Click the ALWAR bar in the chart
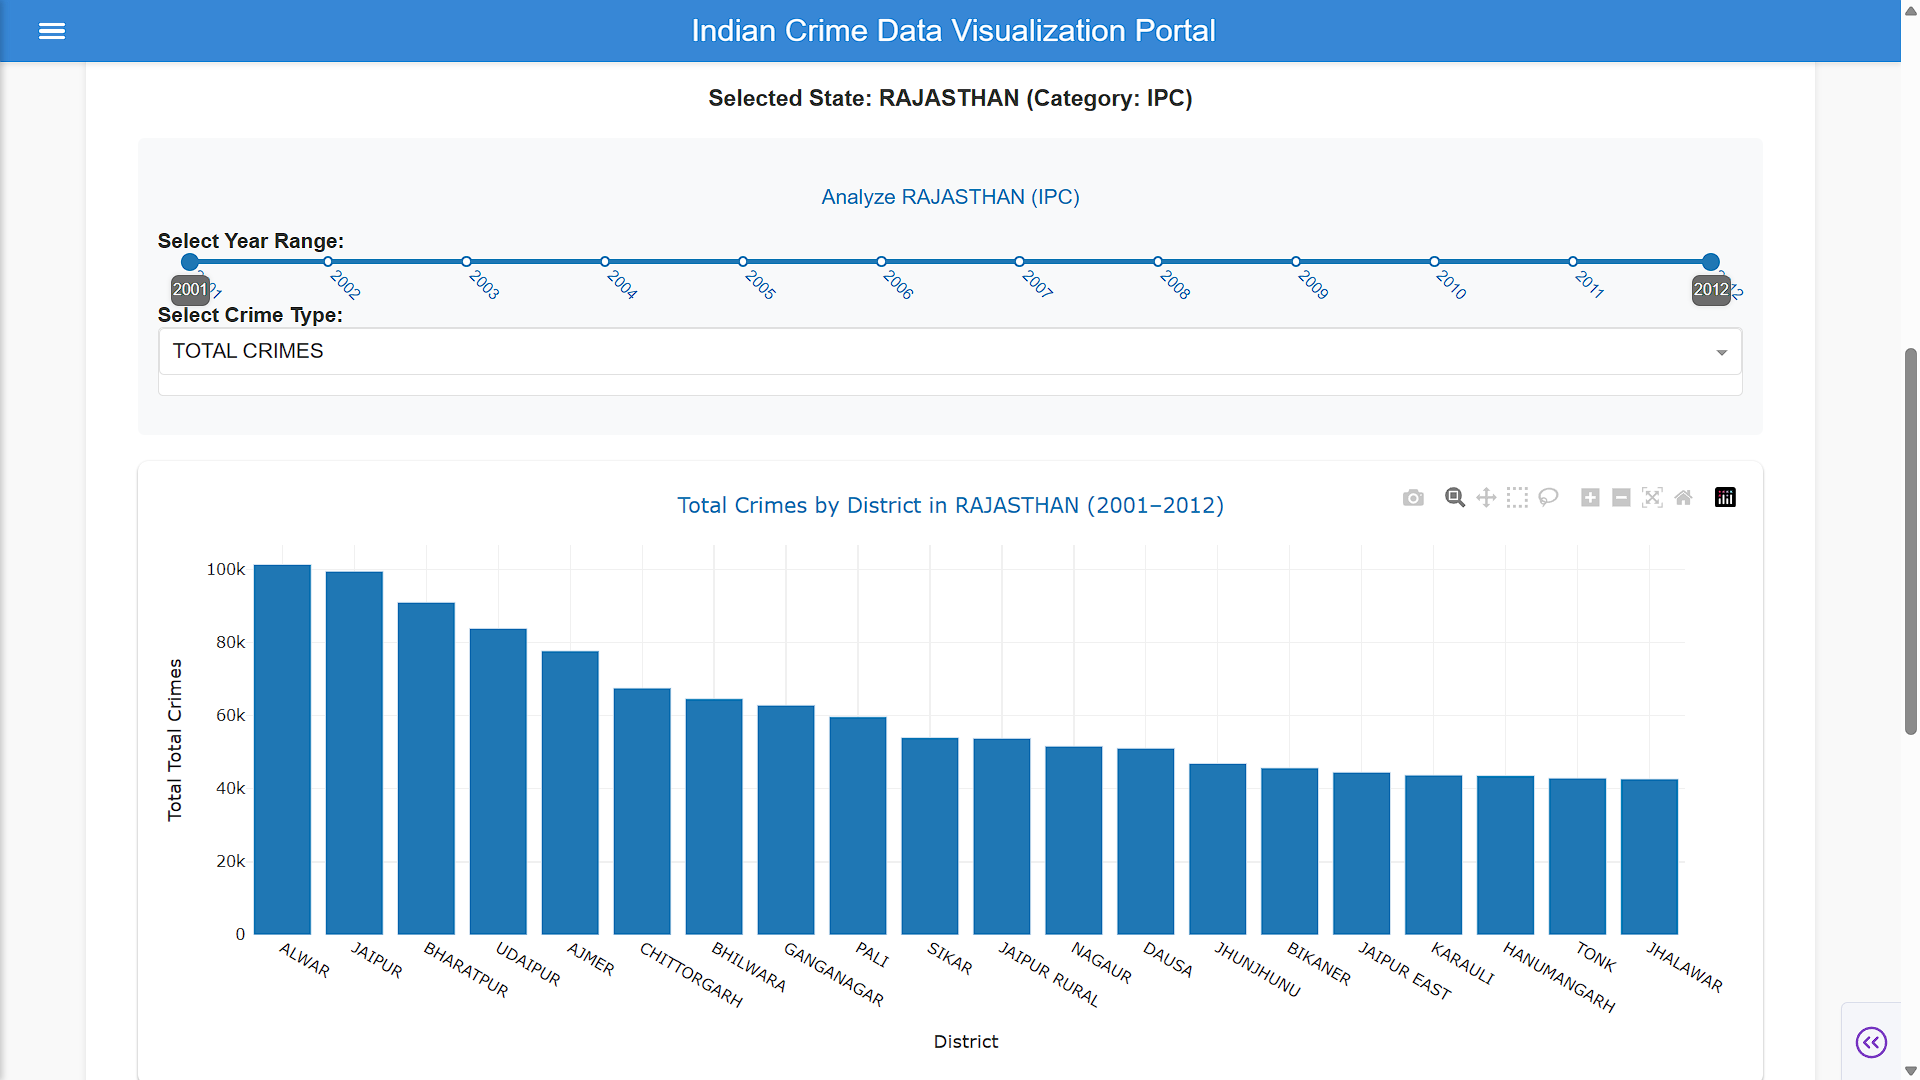 [282, 750]
